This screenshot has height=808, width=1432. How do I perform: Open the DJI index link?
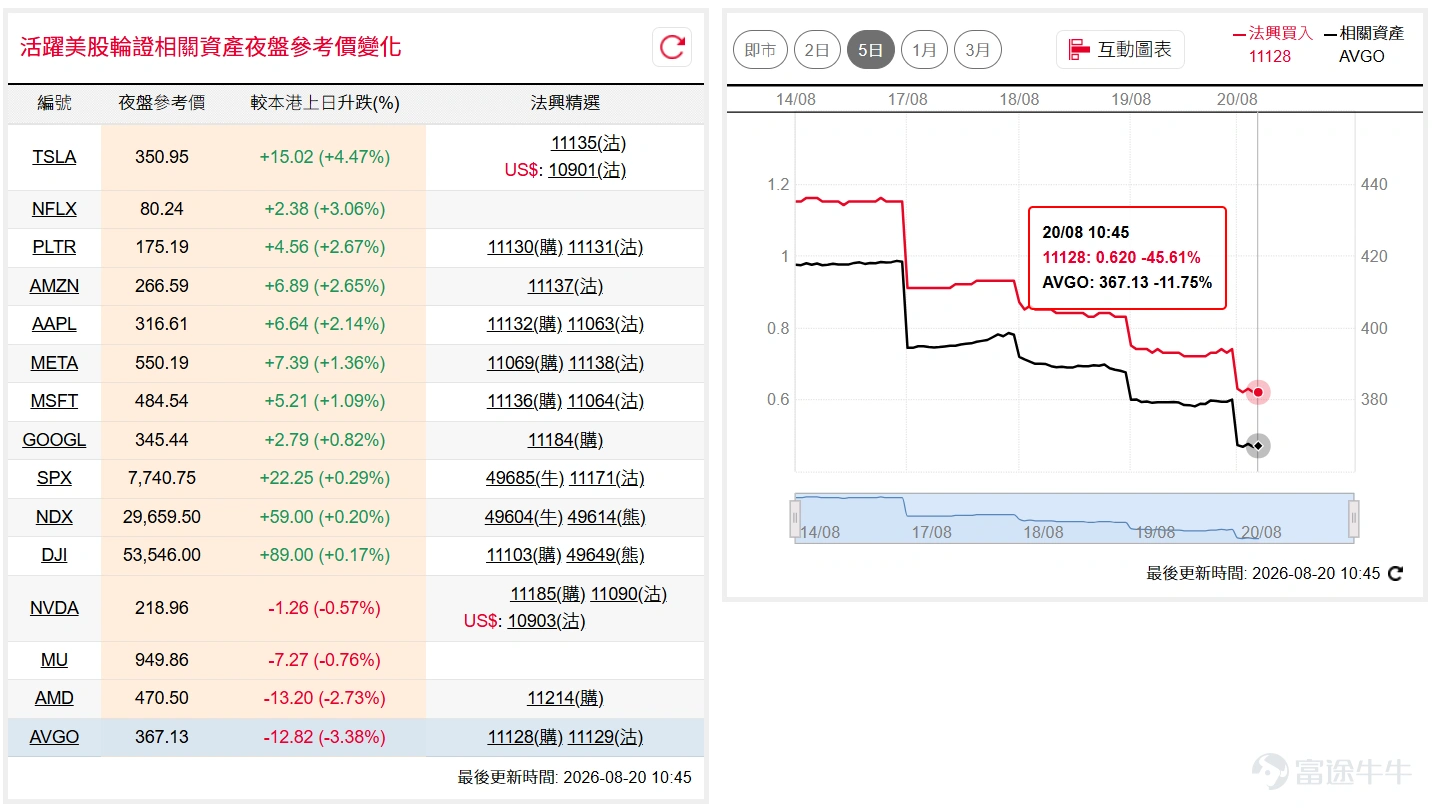tap(54, 555)
